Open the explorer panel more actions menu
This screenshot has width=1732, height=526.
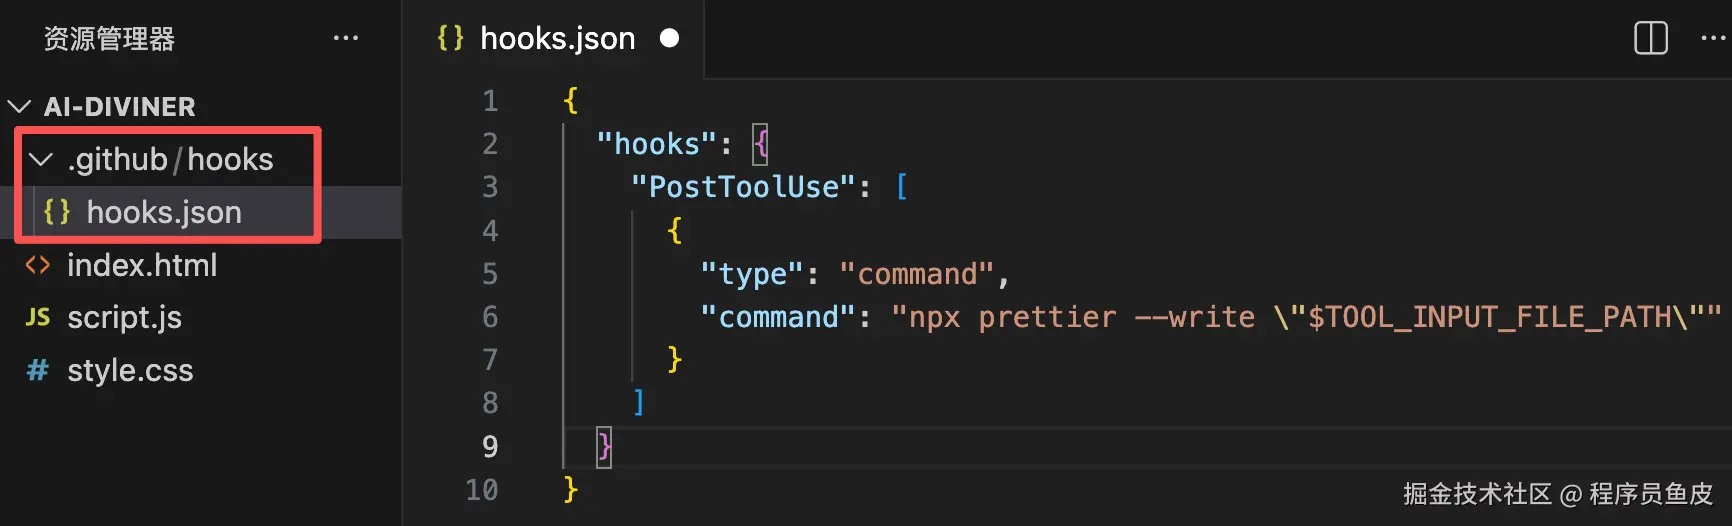point(346,38)
